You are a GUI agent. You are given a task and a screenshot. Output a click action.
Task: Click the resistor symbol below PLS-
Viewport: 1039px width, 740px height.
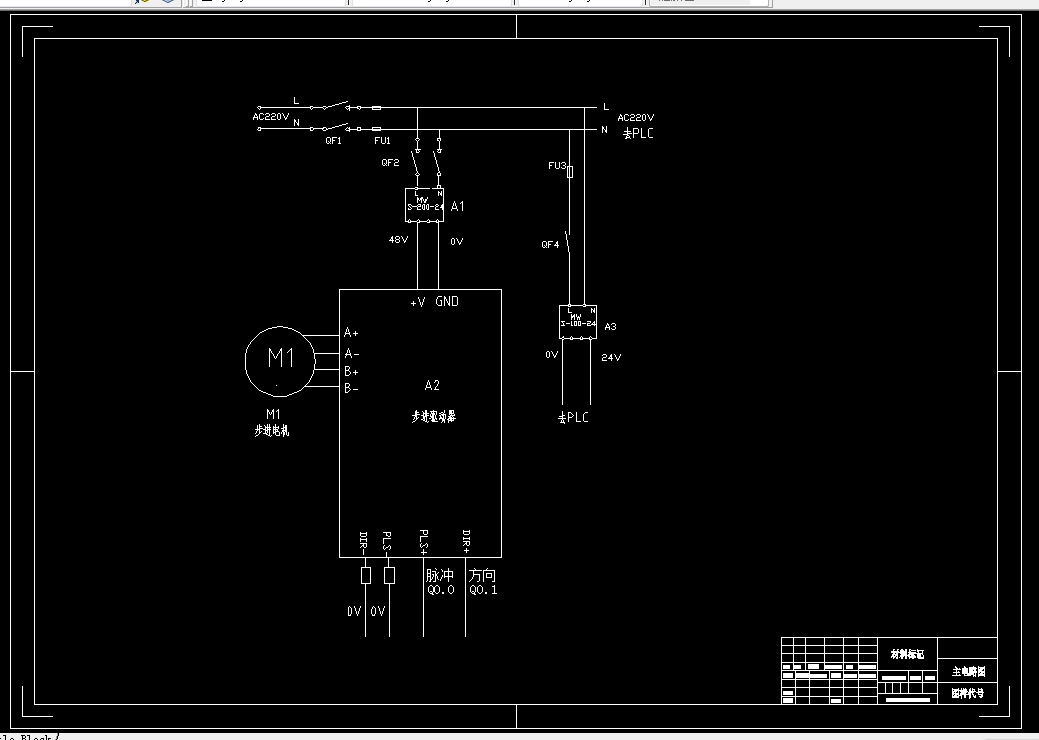390,576
